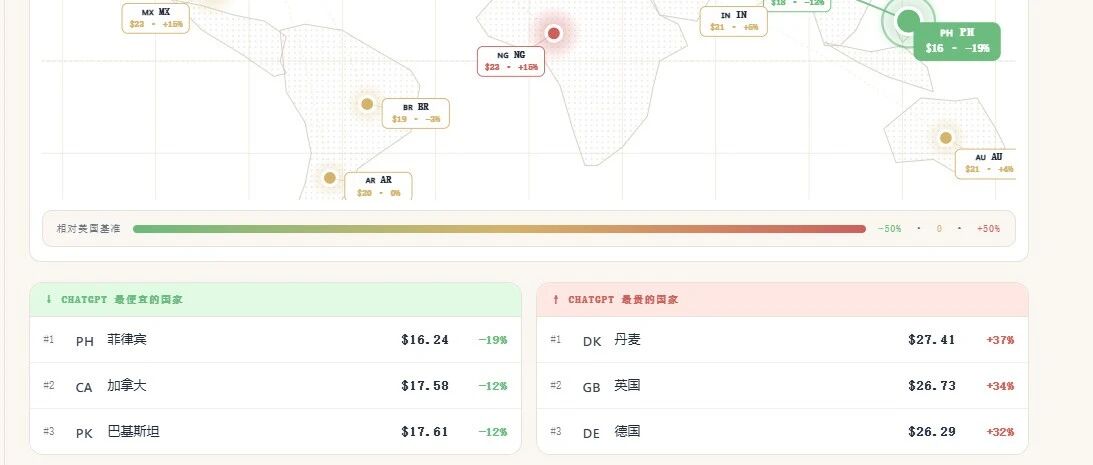Click the GB country code in list
This screenshot has width=1093, height=465.
pos(591,388)
